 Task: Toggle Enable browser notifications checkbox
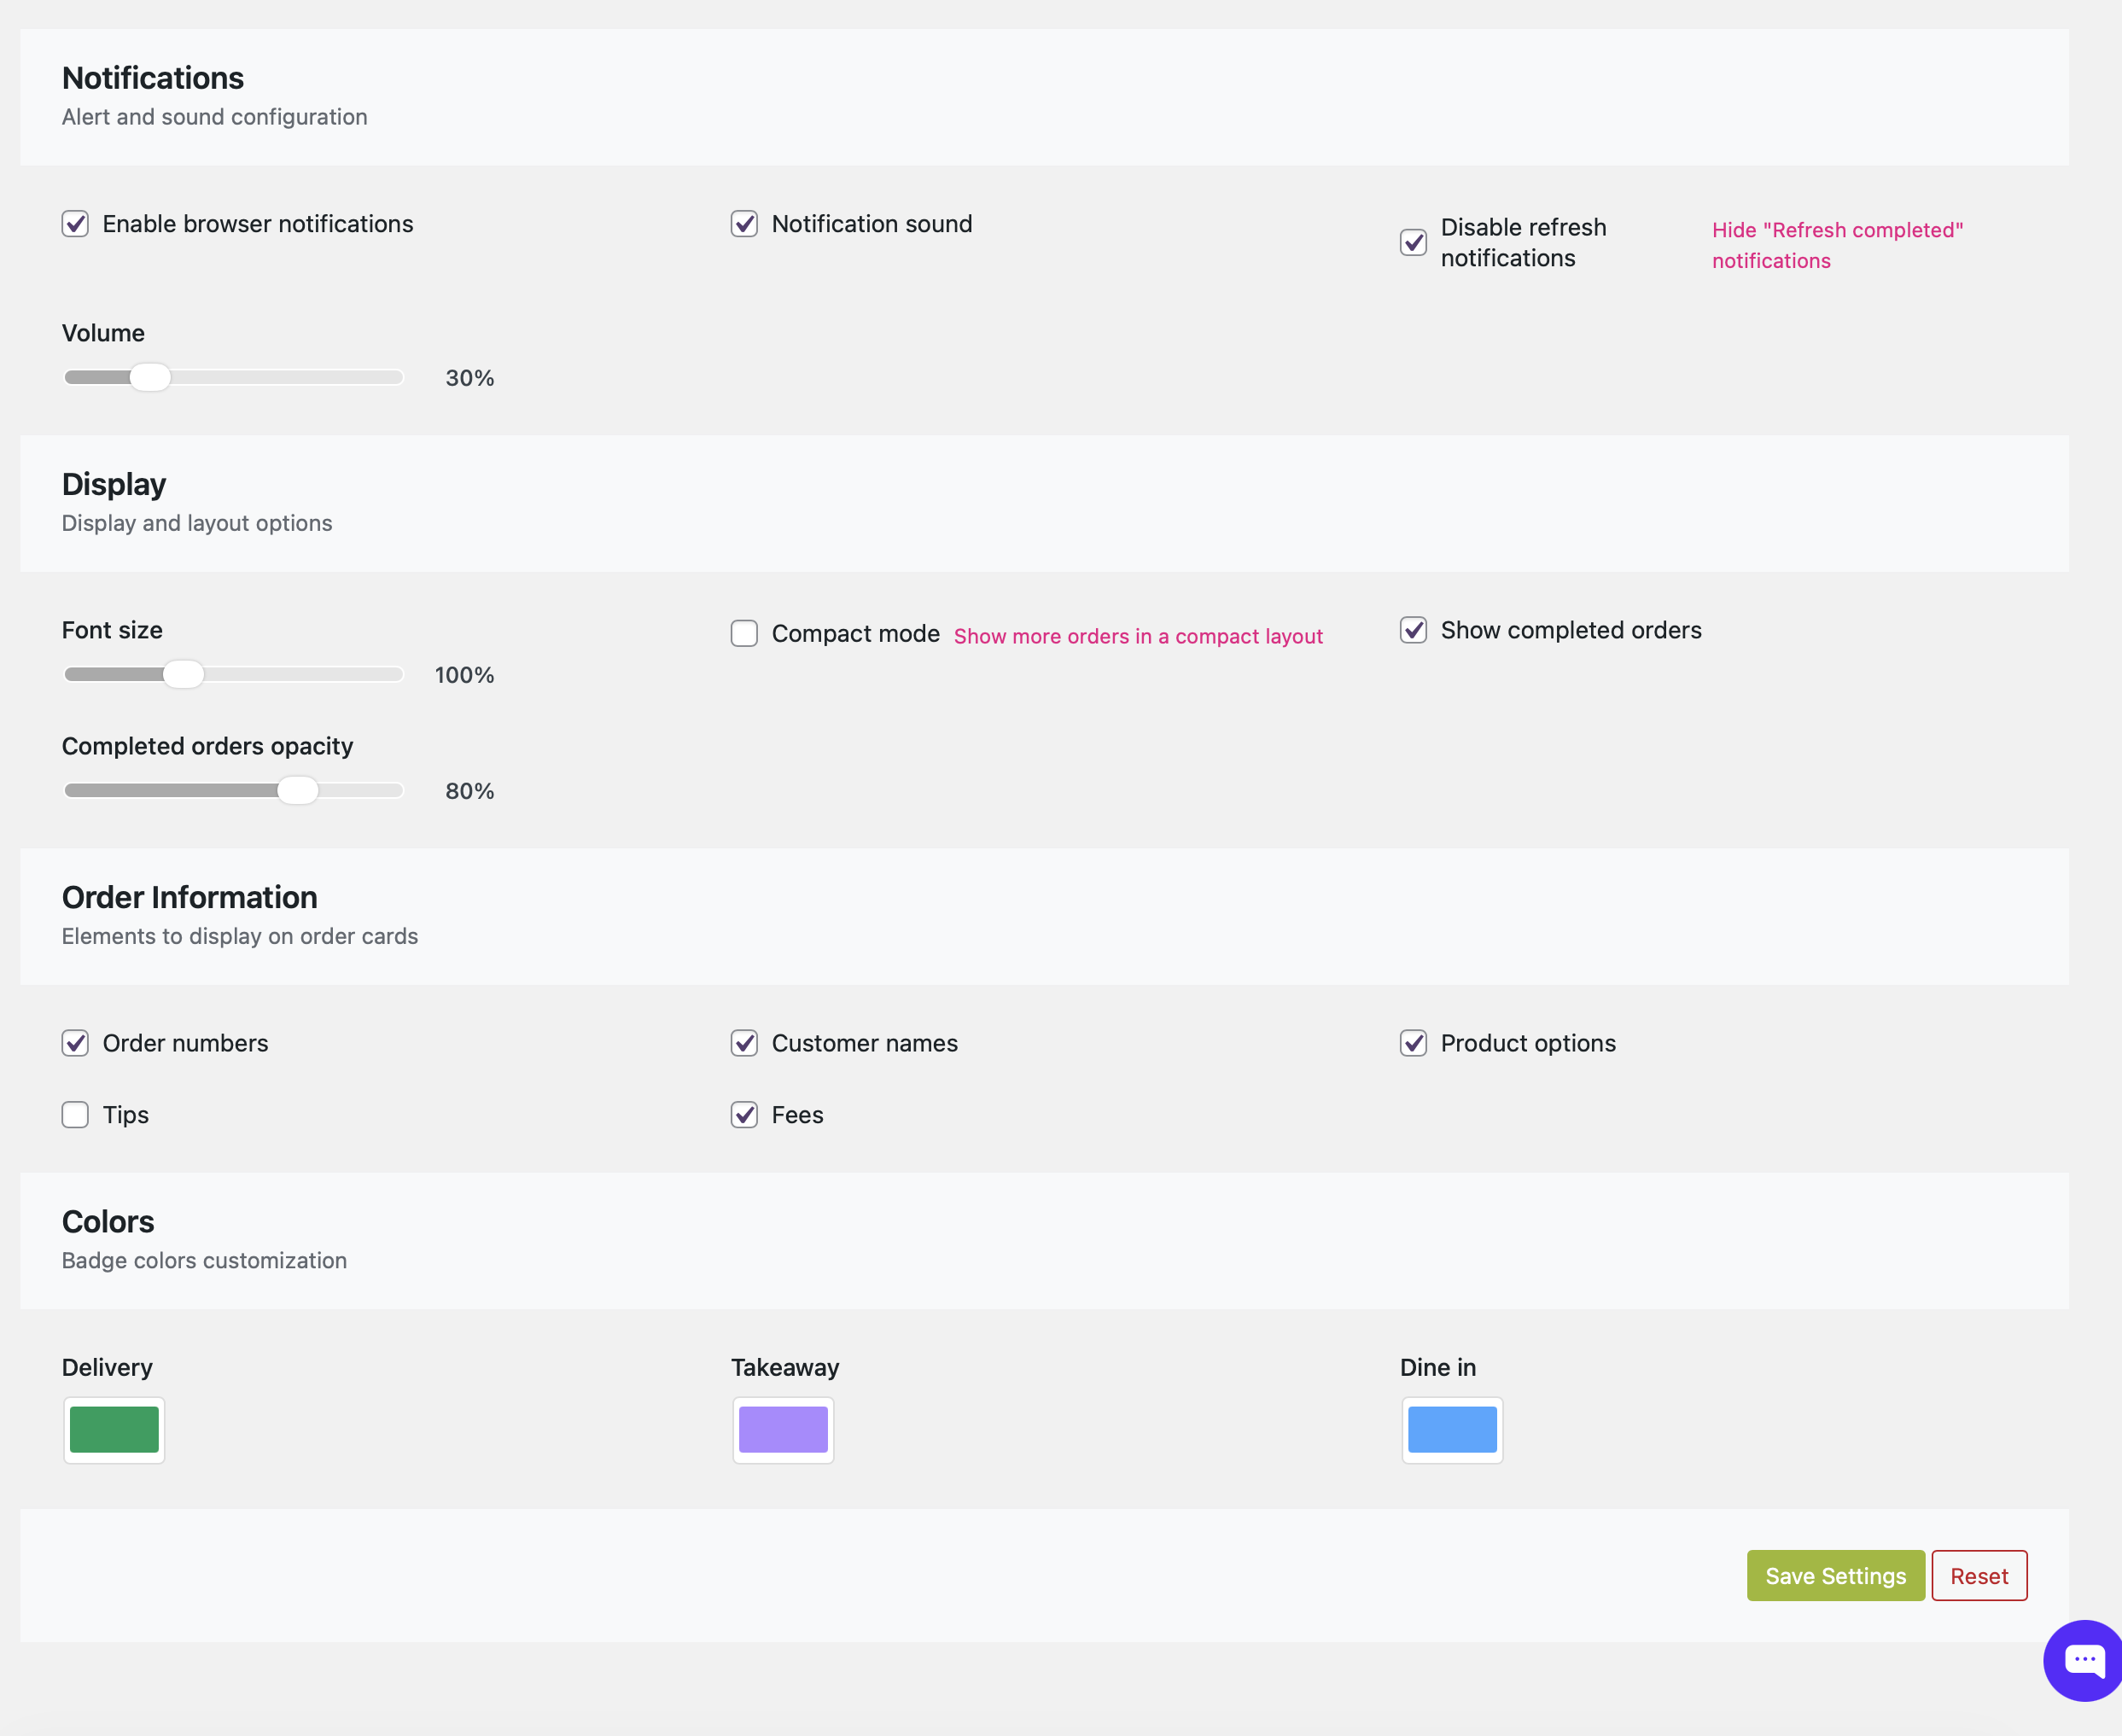75,224
